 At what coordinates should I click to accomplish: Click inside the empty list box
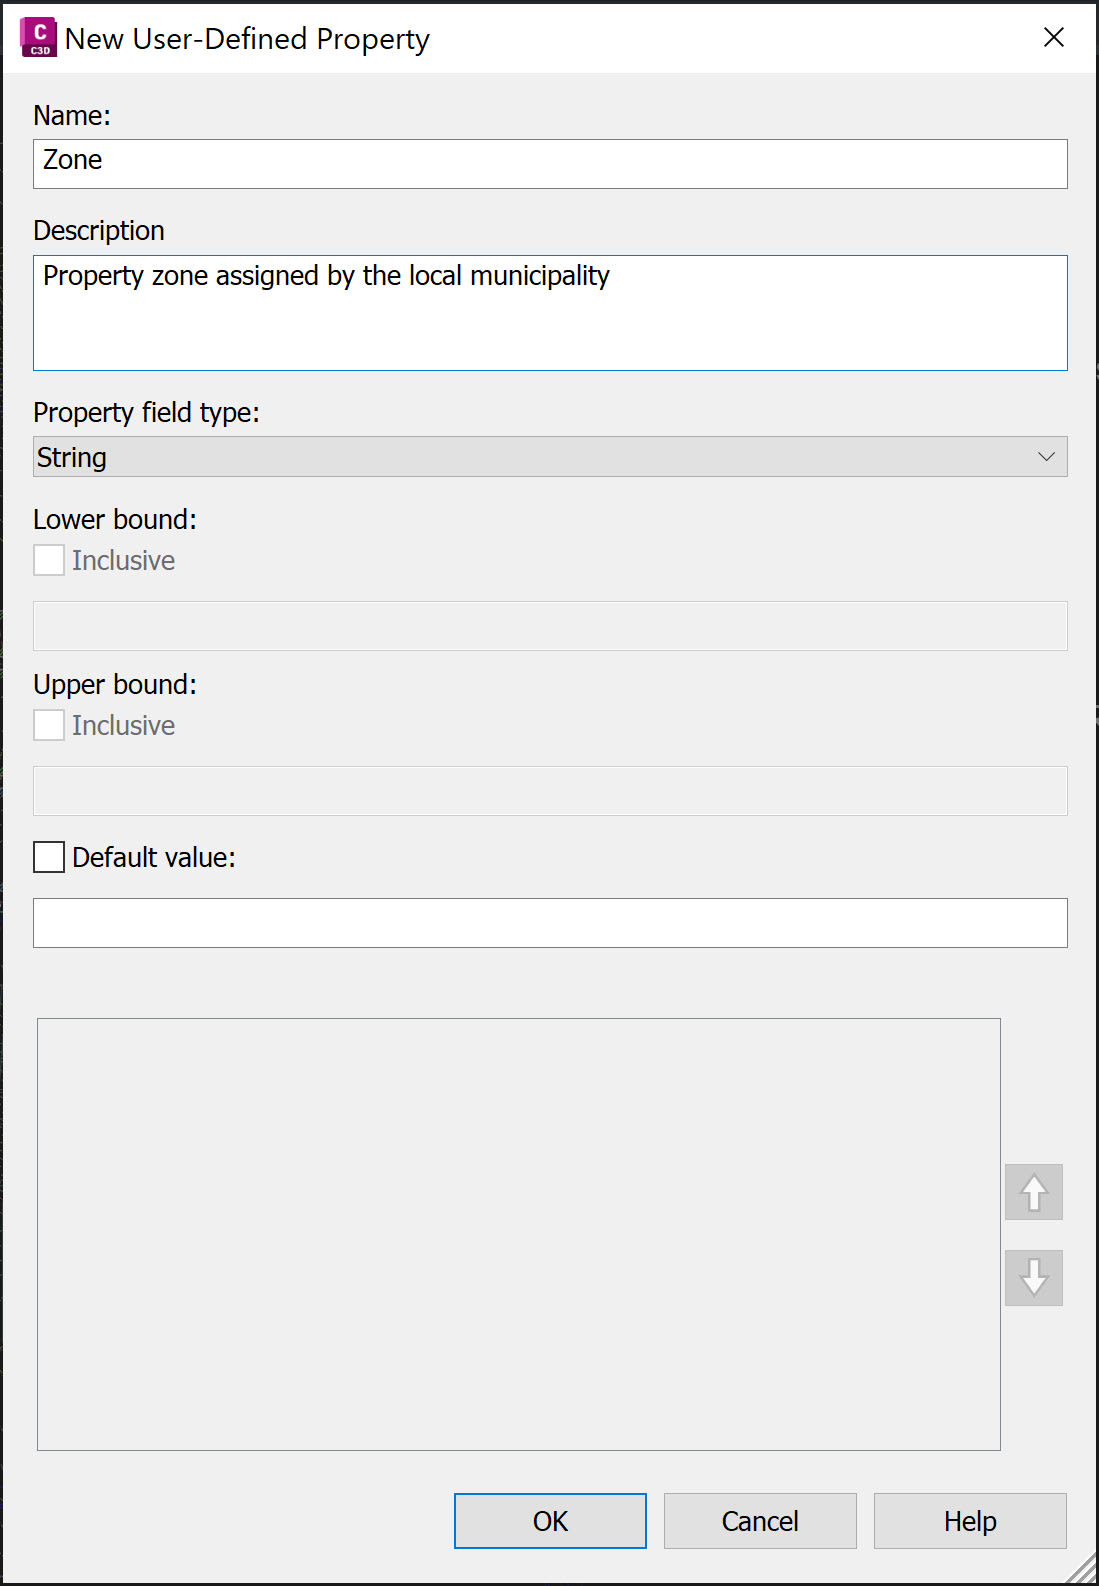(519, 1234)
